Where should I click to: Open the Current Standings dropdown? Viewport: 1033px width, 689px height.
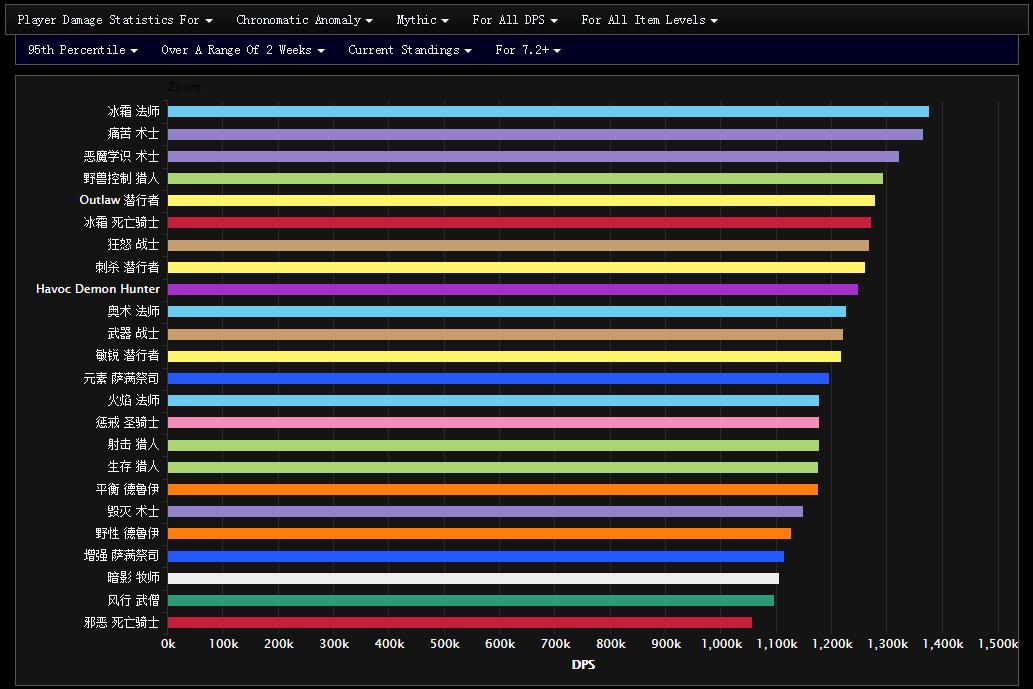tap(410, 50)
